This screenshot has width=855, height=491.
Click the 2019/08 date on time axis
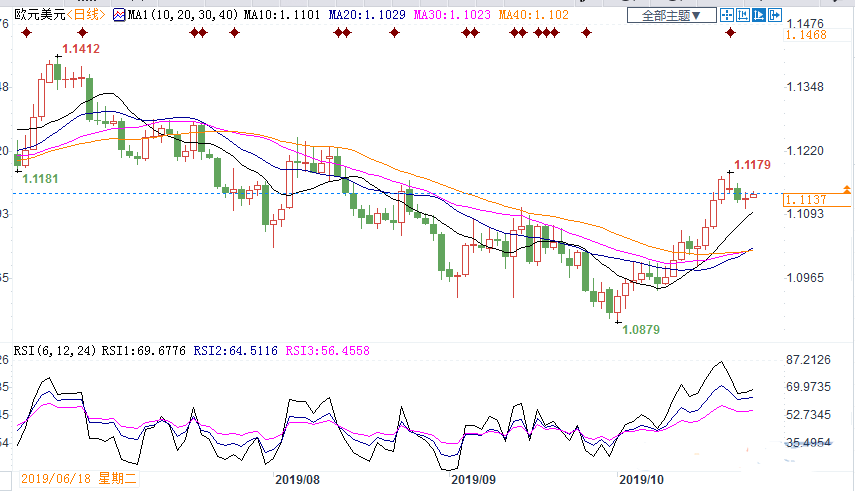(297, 480)
